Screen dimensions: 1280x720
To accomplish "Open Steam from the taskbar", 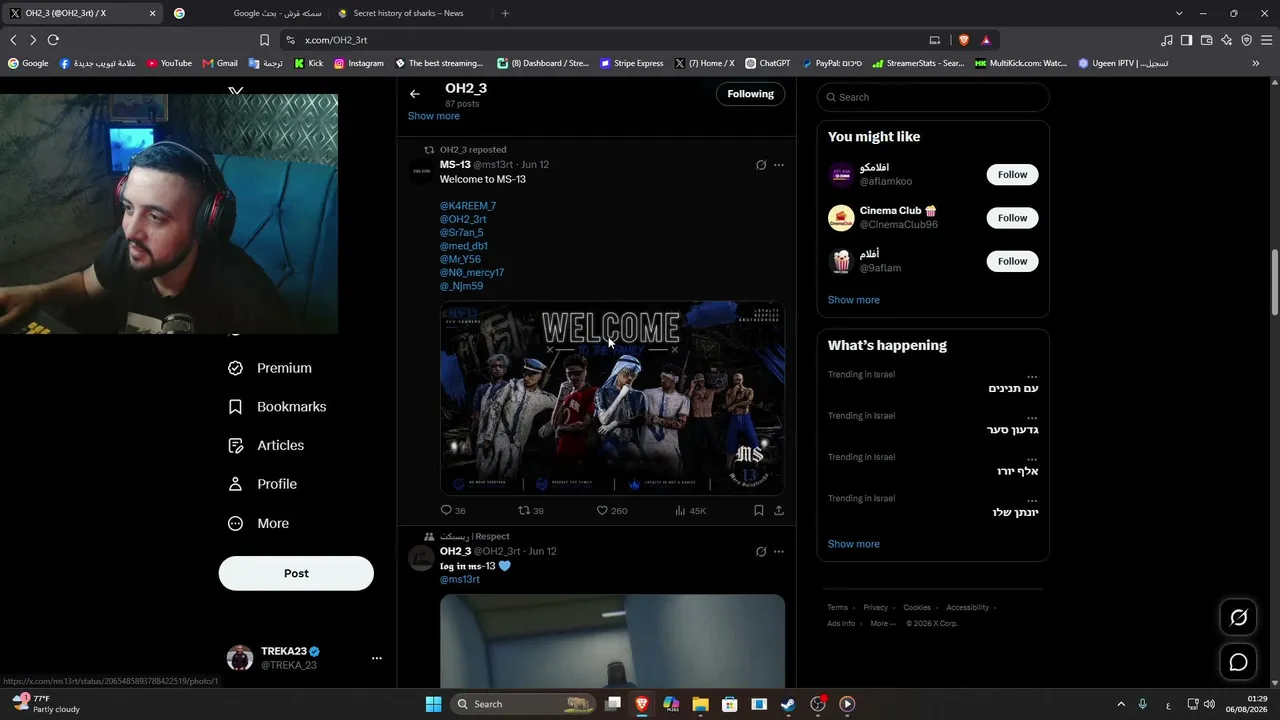I will click(x=788, y=704).
